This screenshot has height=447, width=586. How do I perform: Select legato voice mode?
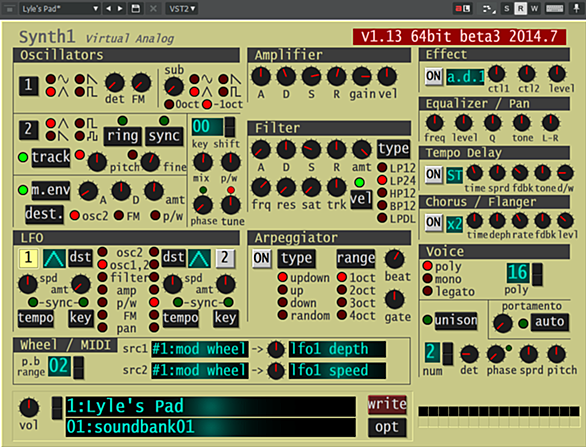(x=428, y=291)
